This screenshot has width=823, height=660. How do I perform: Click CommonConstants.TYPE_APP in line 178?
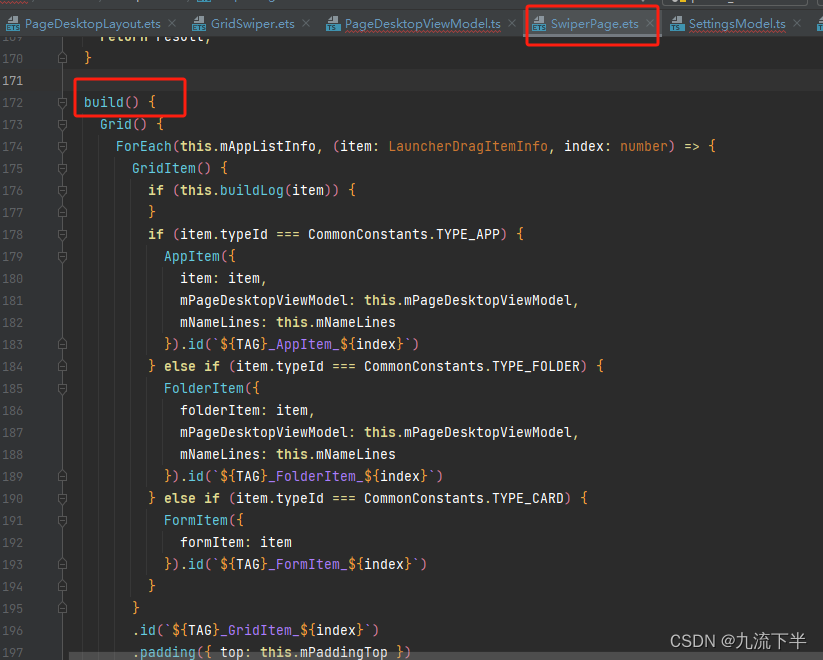[x=404, y=234]
